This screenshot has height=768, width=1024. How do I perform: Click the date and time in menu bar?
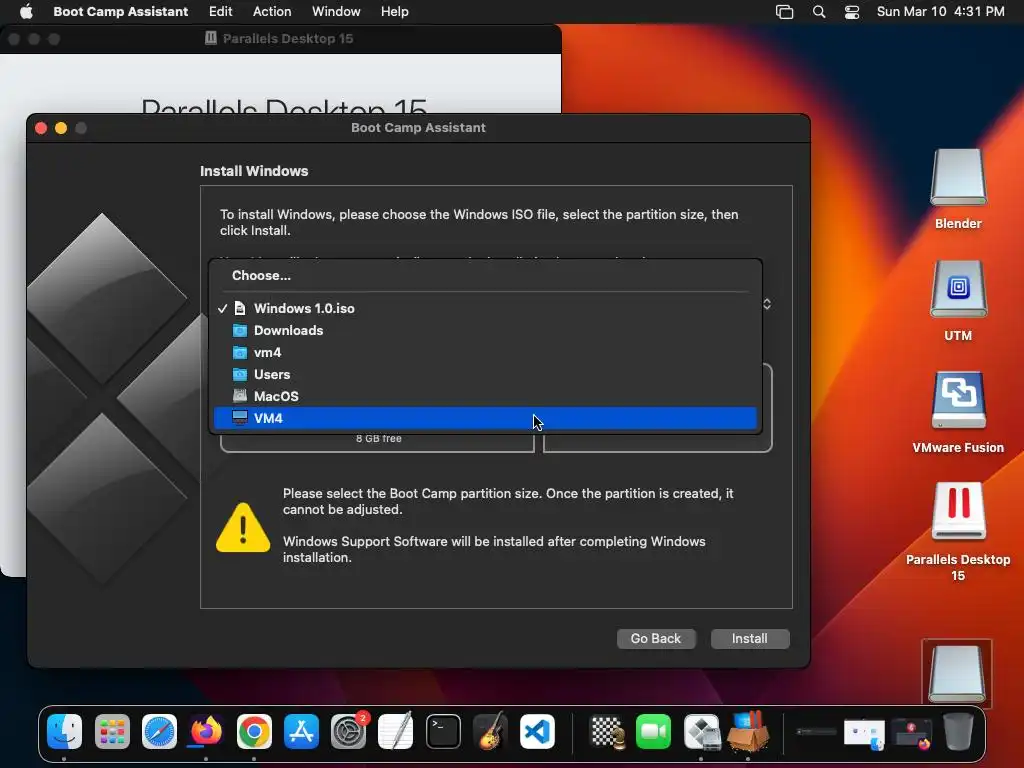[940, 11]
